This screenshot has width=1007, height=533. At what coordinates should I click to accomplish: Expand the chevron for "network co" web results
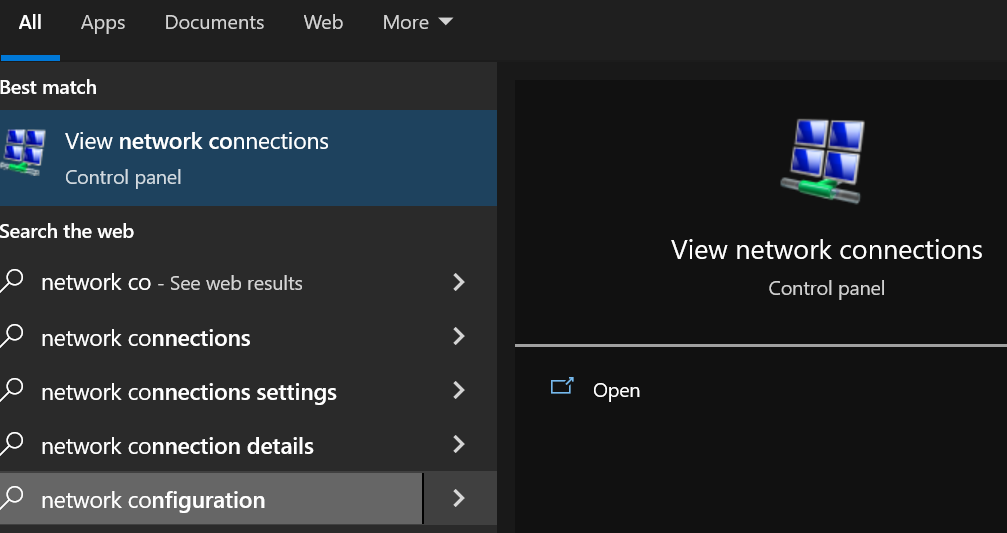459,283
